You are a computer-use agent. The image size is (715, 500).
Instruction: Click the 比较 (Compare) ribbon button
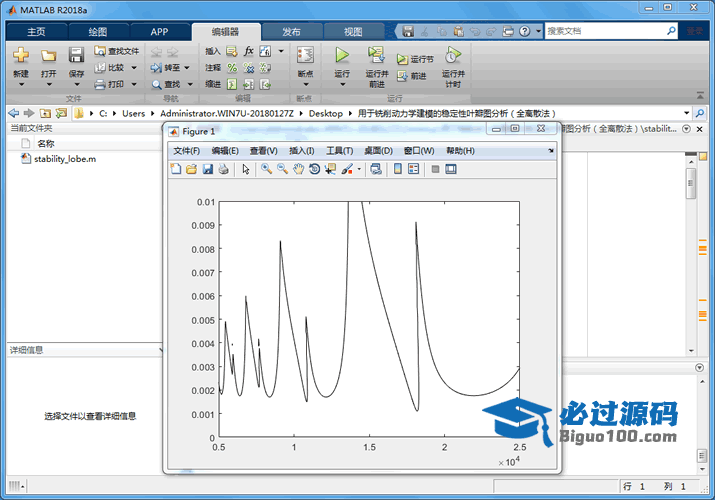point(109,67)
